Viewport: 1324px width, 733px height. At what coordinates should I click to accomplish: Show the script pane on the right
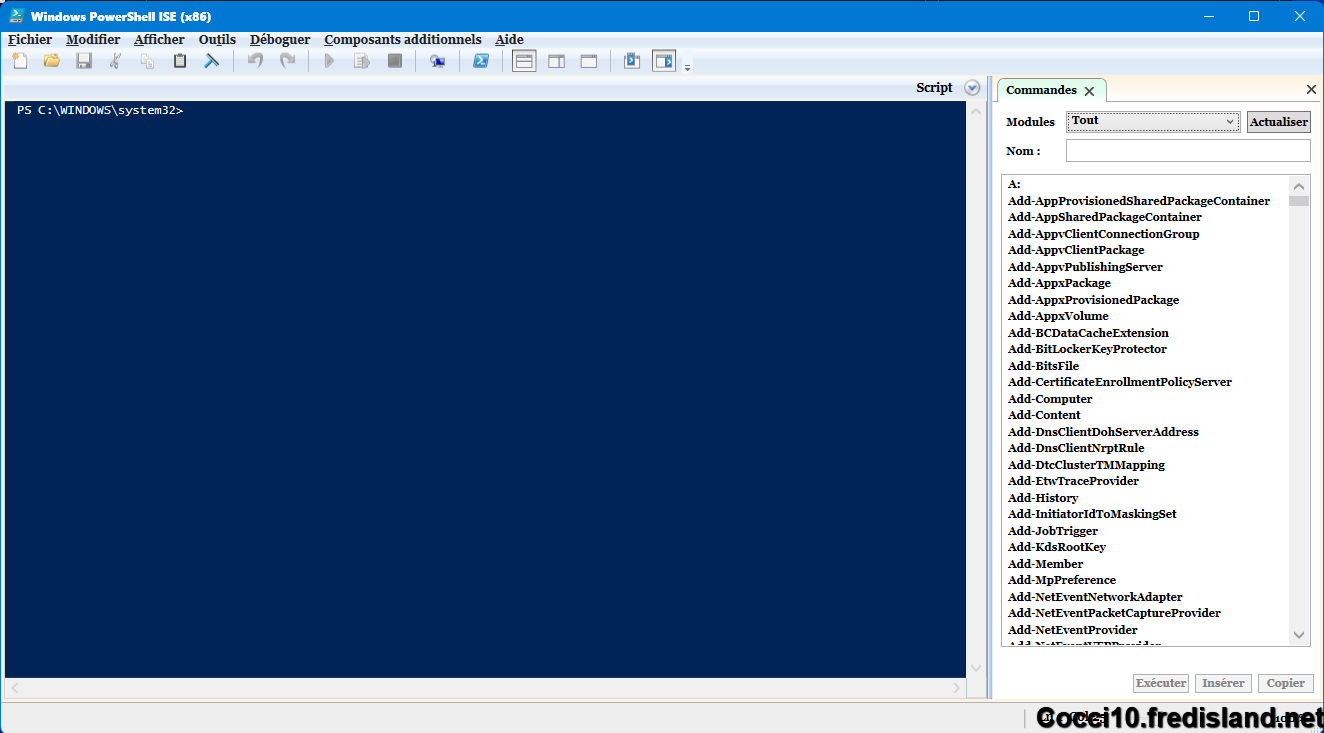click(x=557, y=61)
